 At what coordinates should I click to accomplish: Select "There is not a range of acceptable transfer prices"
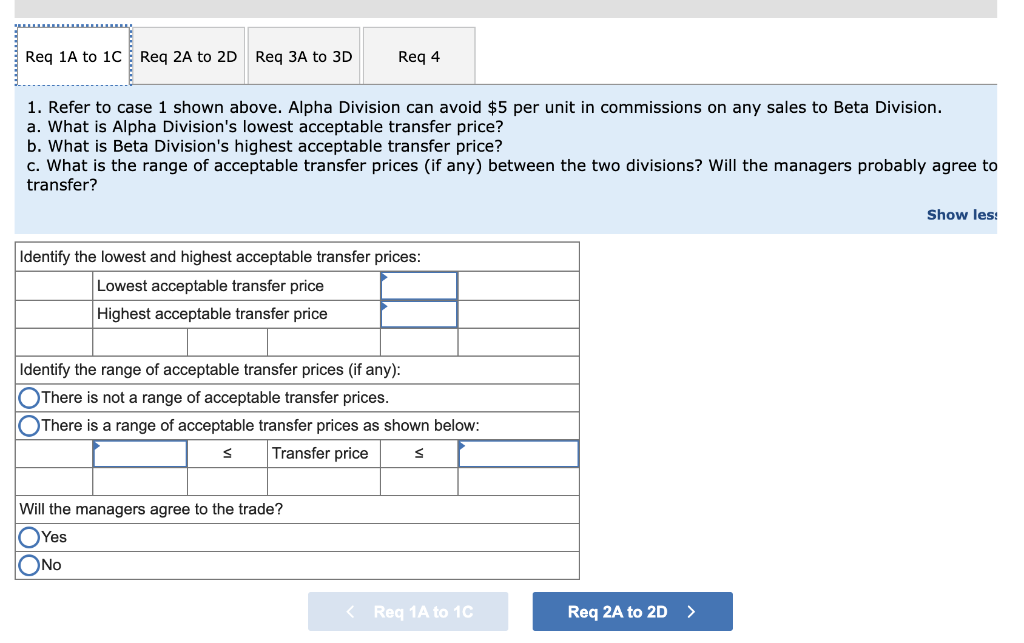(x=29, y=397)
